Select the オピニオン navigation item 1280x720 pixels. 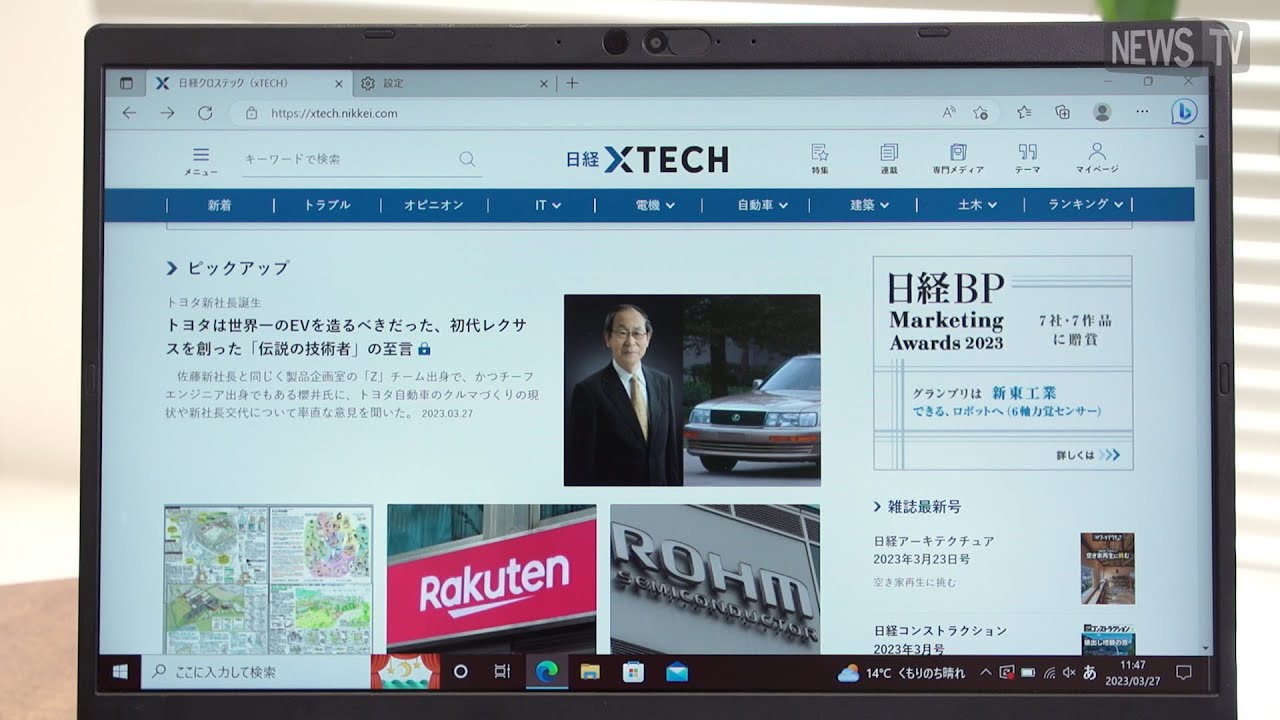[x=434, y=205]
